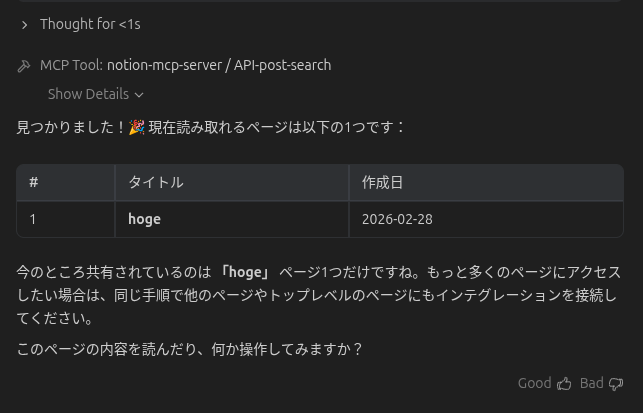Expand the chevron beside Show Details
The height and width of the screenshot is (413, 643).
(x=139, y=95)
